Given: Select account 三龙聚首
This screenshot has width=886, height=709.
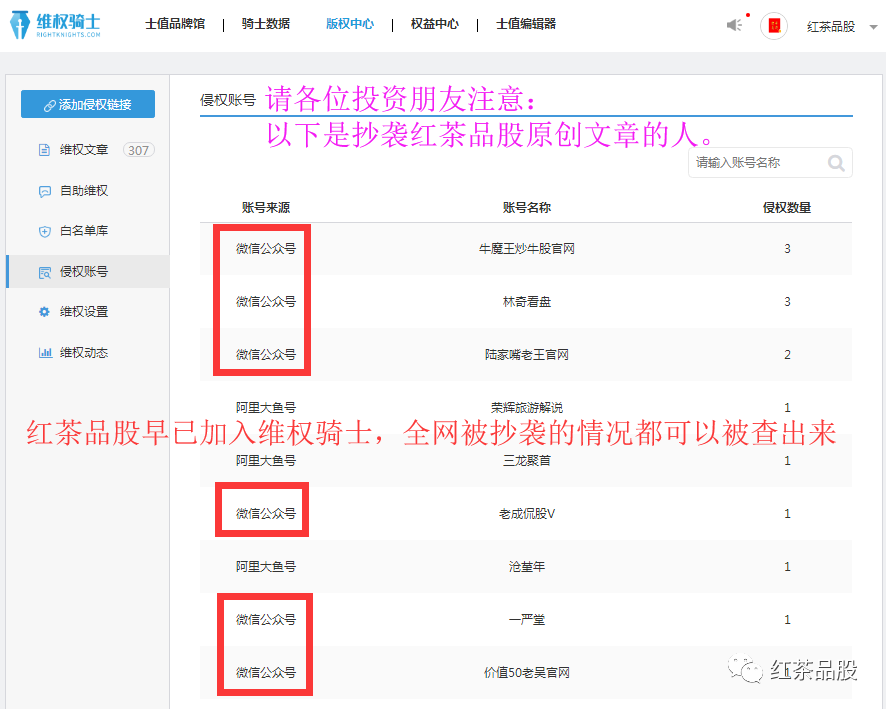Looking at the screenshot, I should [527, 460].
